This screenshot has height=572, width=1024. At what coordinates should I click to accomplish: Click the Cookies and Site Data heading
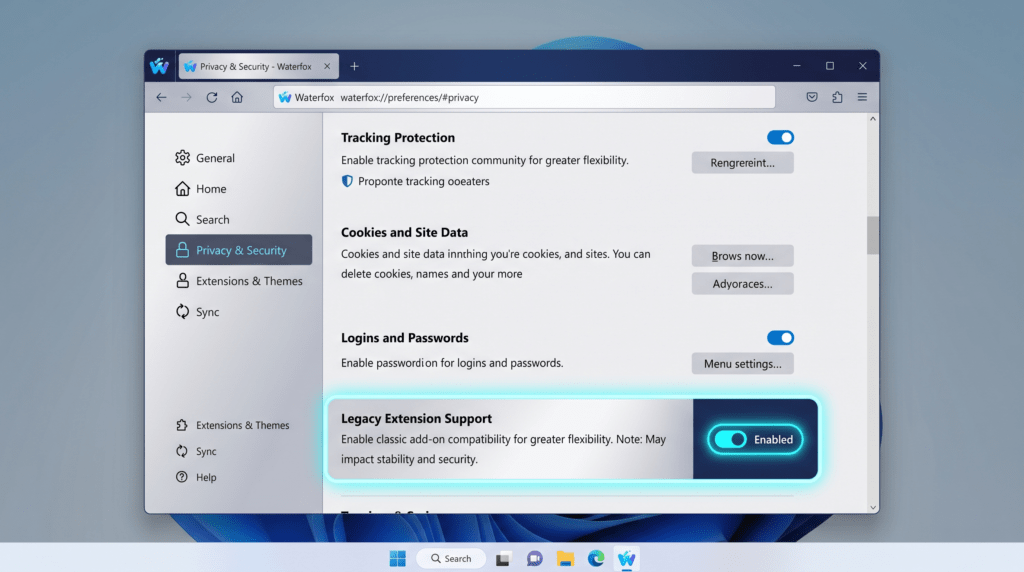(404, 232)
